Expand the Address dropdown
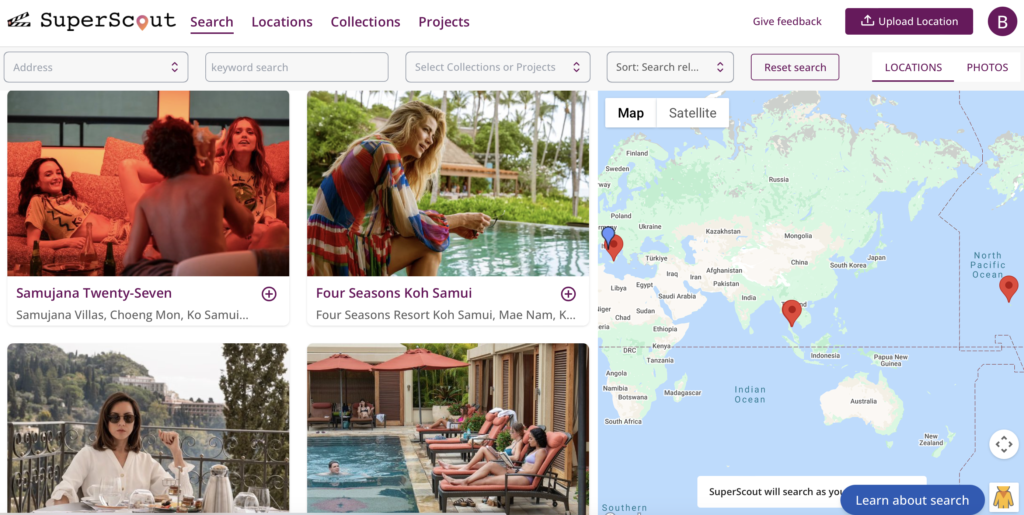The height and width of the screenshot is (515, 1024). pyautogui.click(x=96, y=67)
